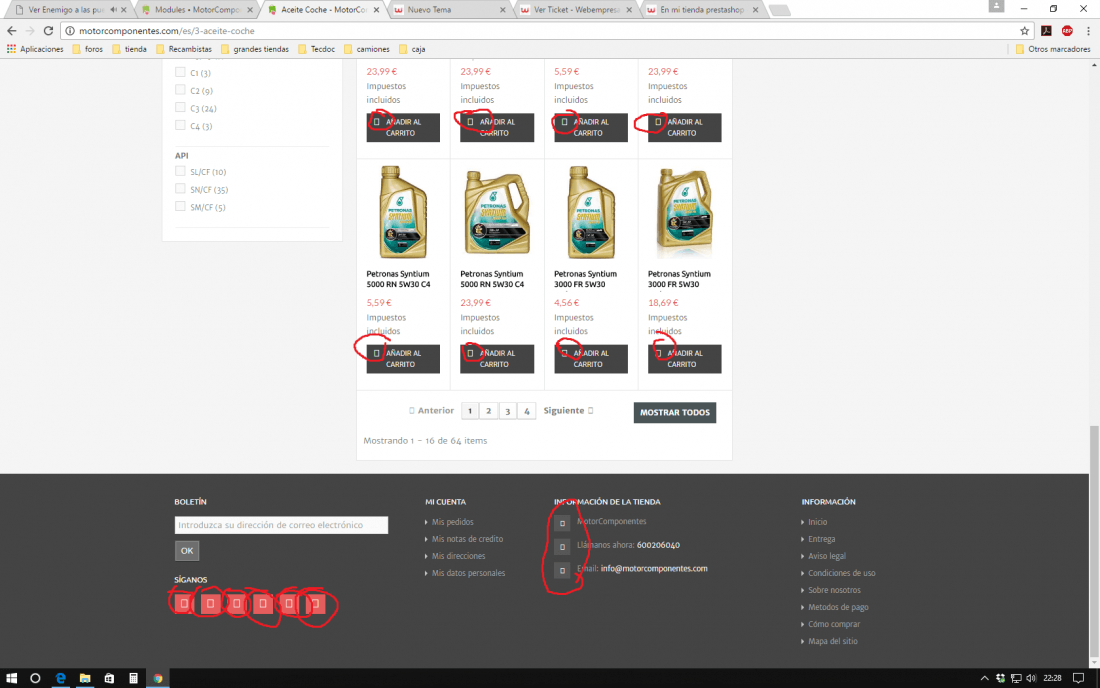This screenshot has width=1100, height=688.
Task: Check the C4 (3) filter box
Action: coord(180,125)
